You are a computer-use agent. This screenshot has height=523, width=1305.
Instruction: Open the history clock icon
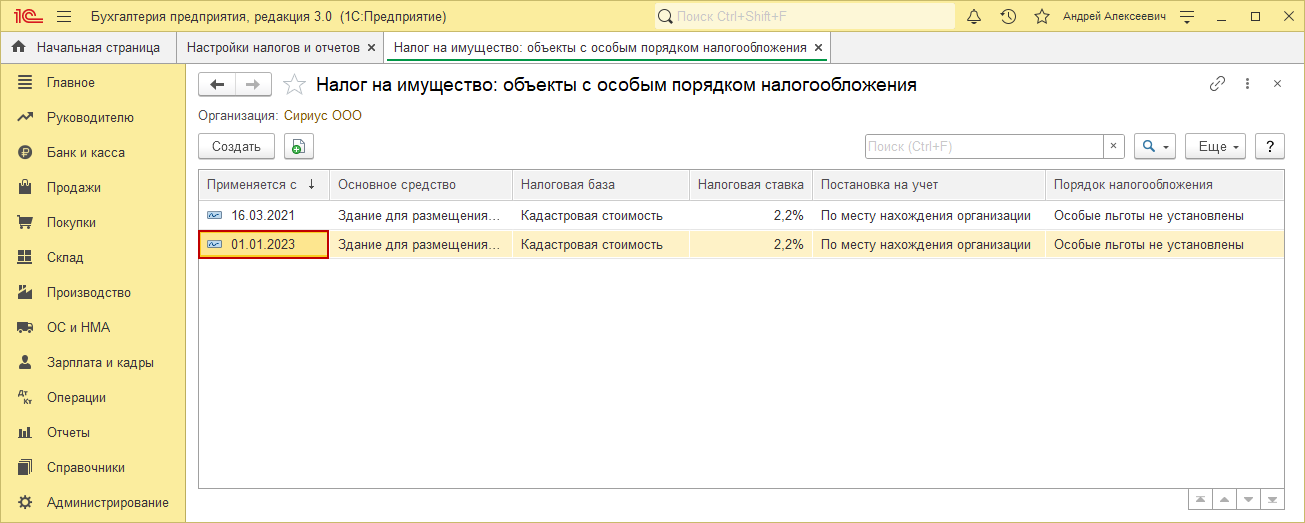coord(1008,16)
